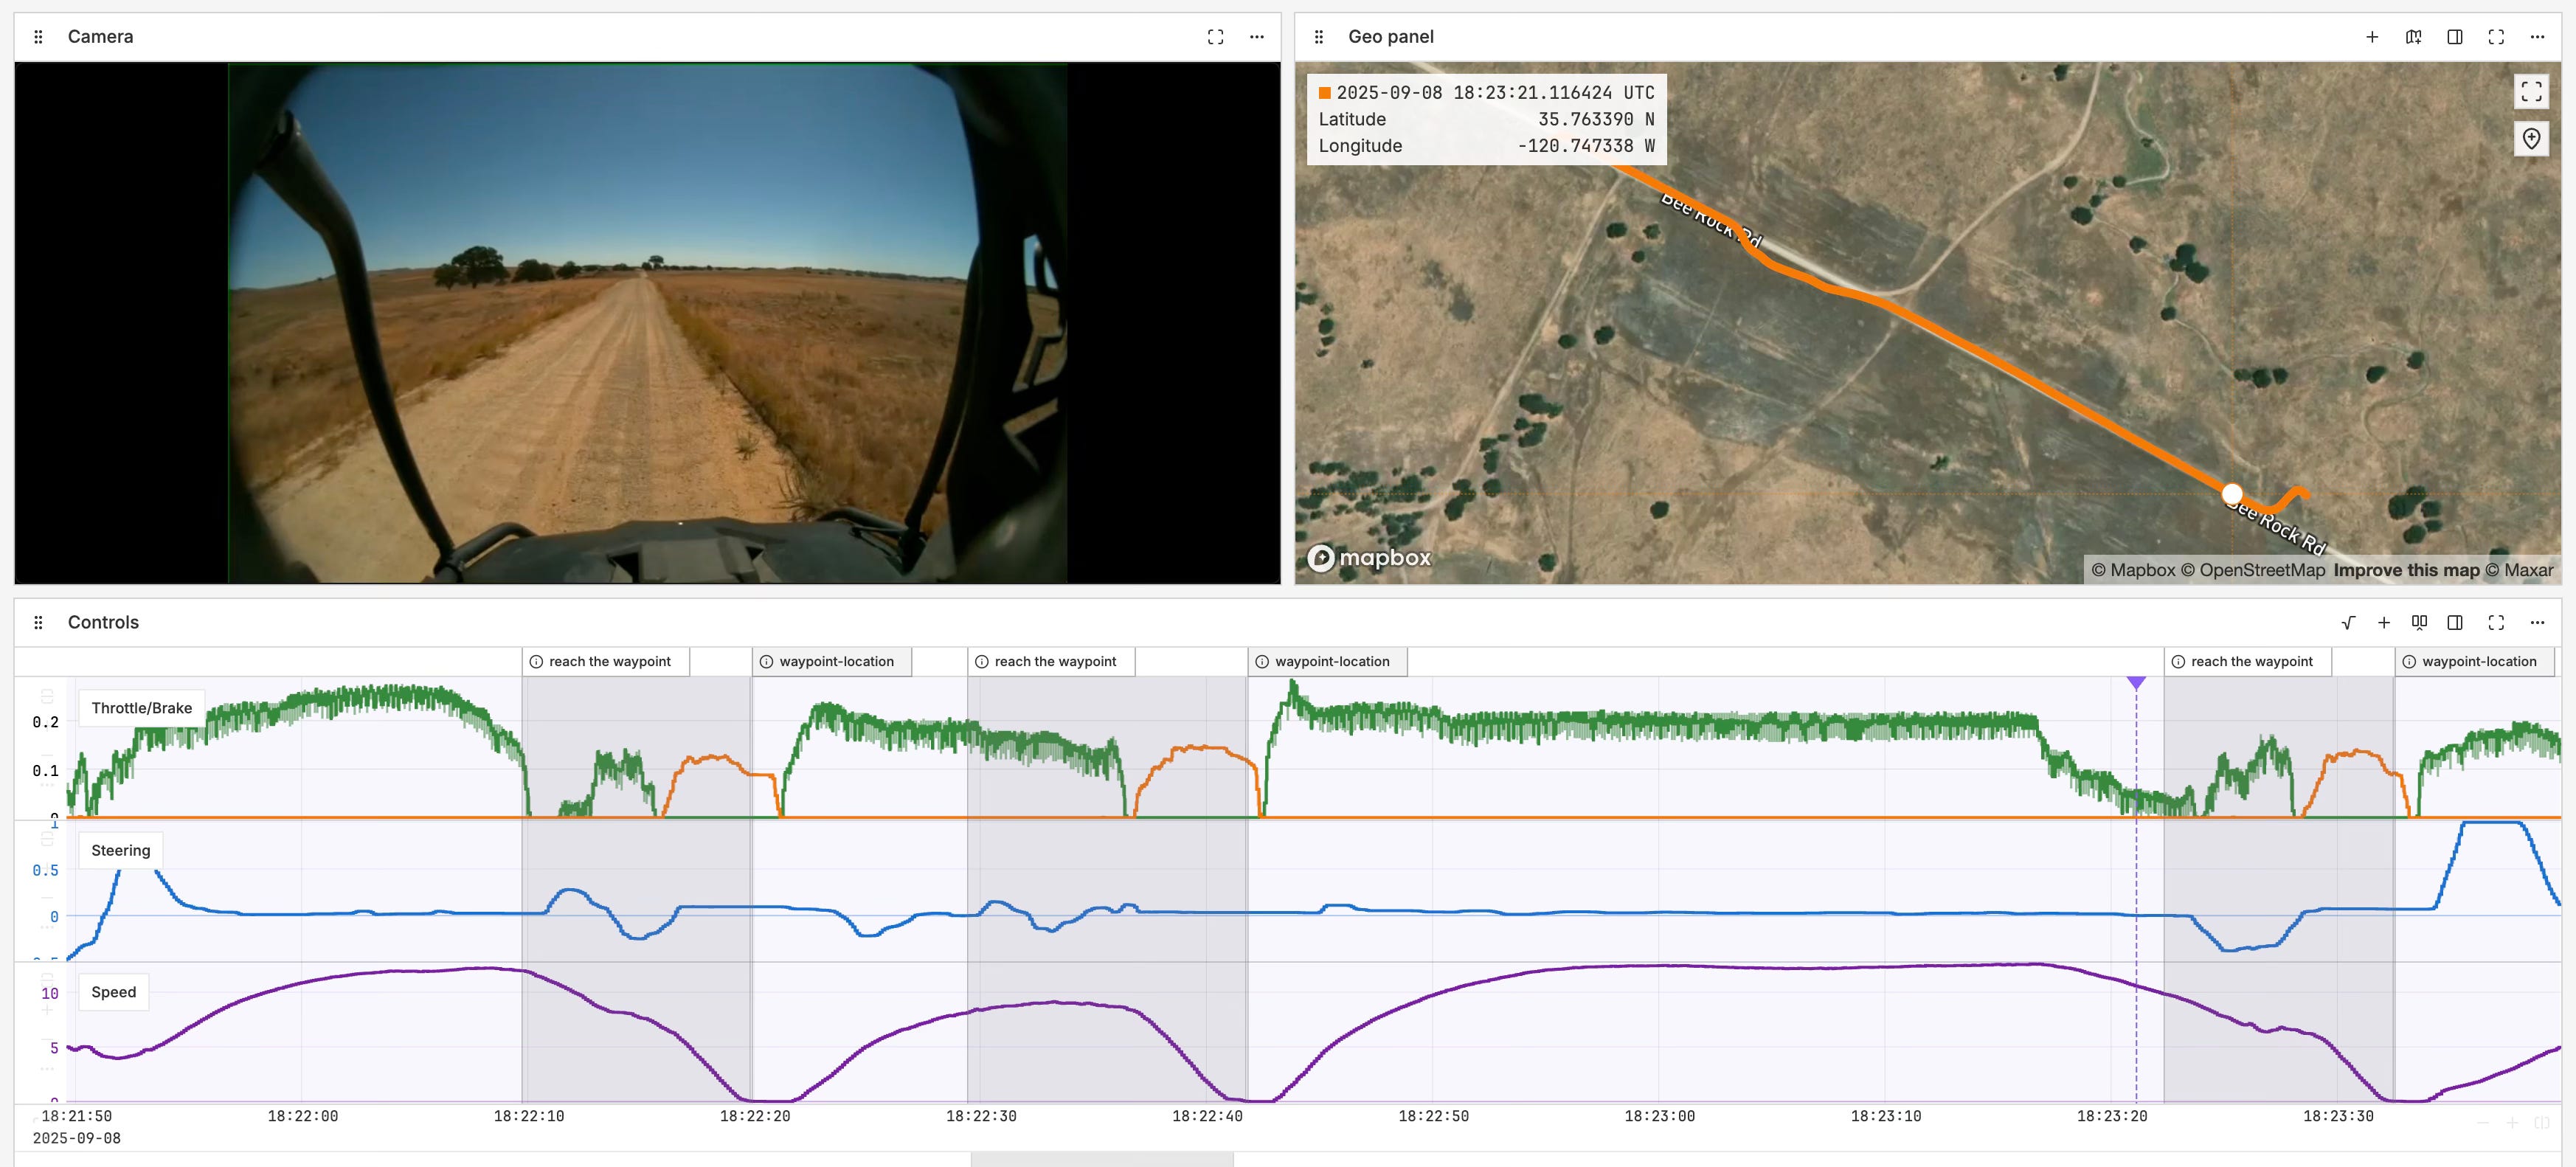Viewport: 2576px width, 1167px height.
Task: Fit the map view with the on-map fullscreen button
Action: (x=2531, y=92)
